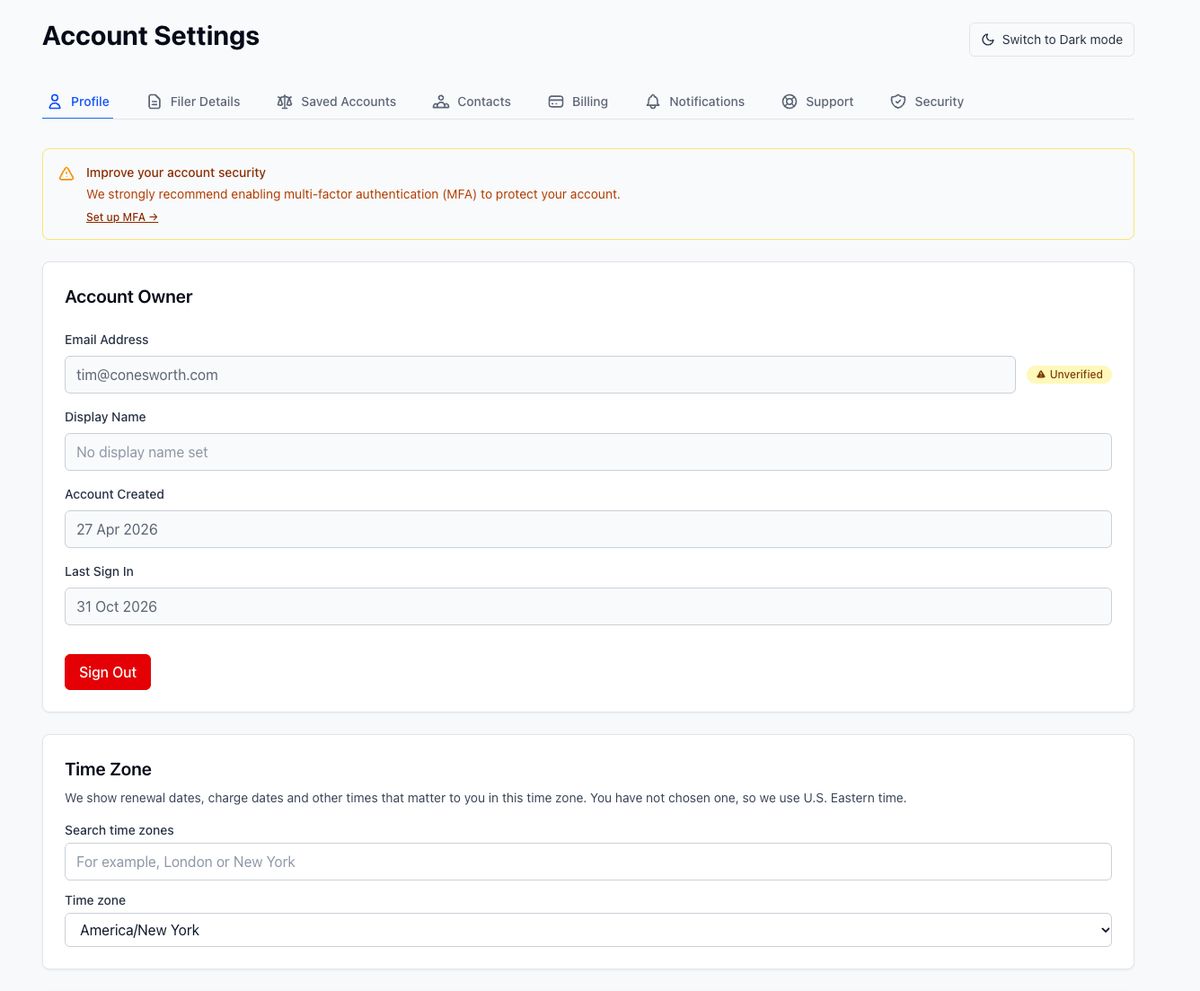Click the Improve your account security heading
Viewport: 1200px width, 991px height.
click(176, 173)
